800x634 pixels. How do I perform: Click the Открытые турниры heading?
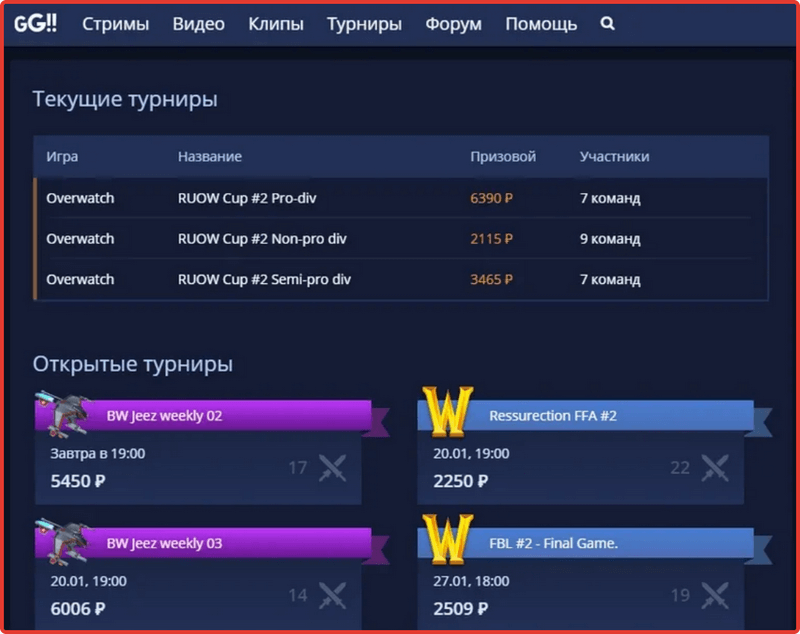(x=133, y=364)
